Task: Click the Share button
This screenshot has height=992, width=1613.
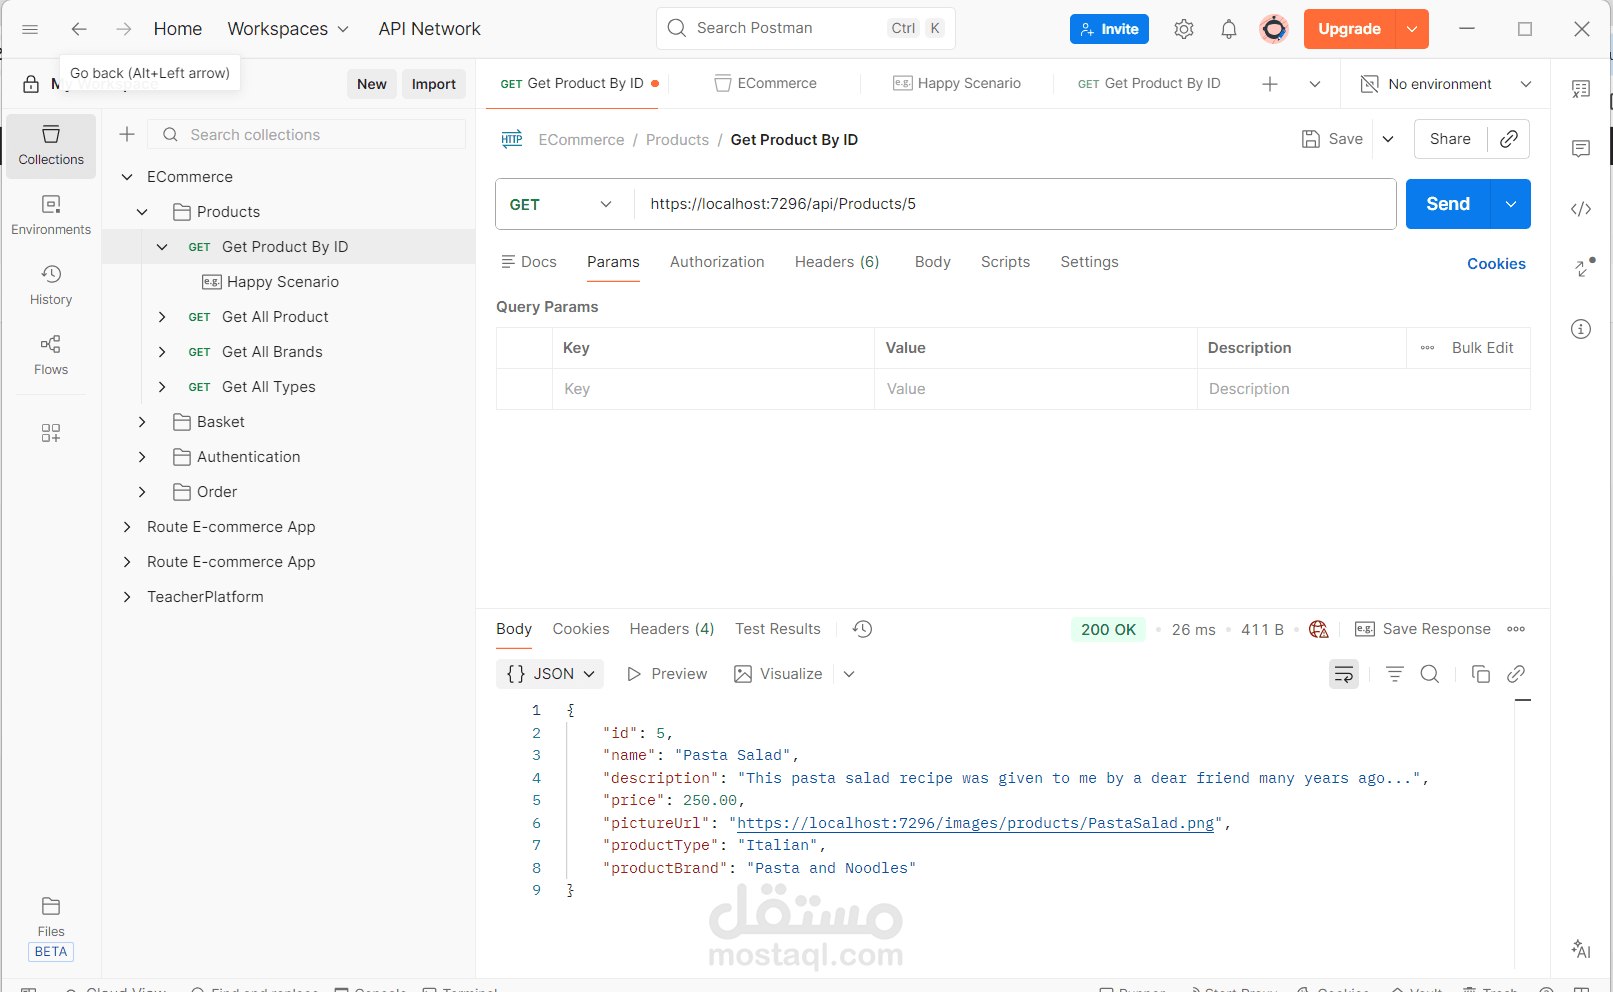Action: (x=1450, y=139)
